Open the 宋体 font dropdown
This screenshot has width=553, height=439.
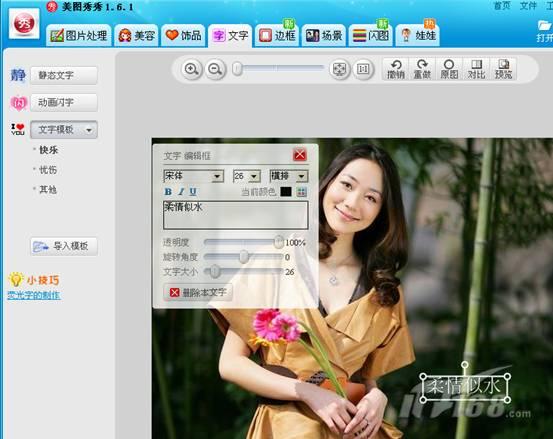click(x=193, y=176)
